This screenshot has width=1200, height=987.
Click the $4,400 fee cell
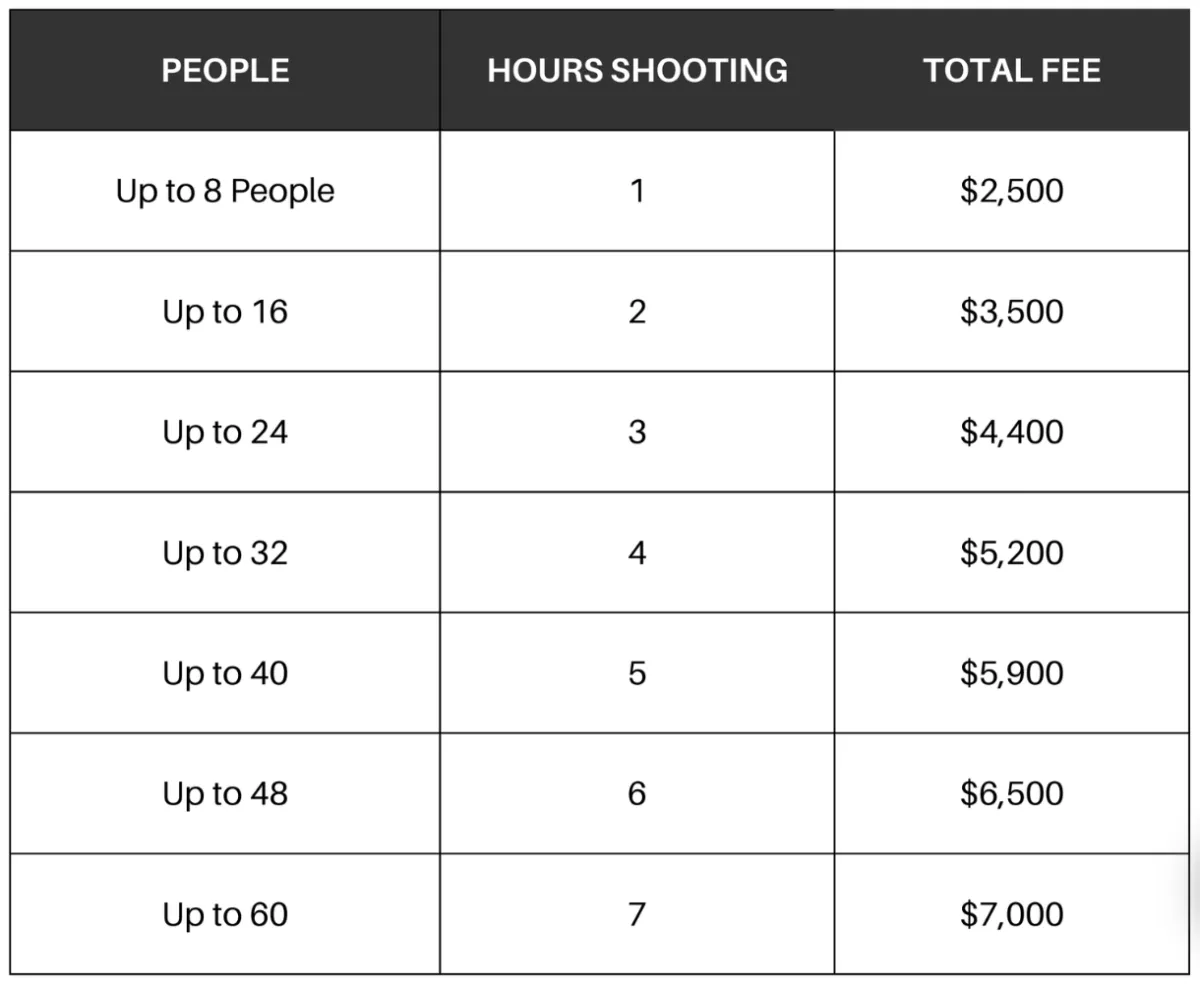click(1012, 432)
